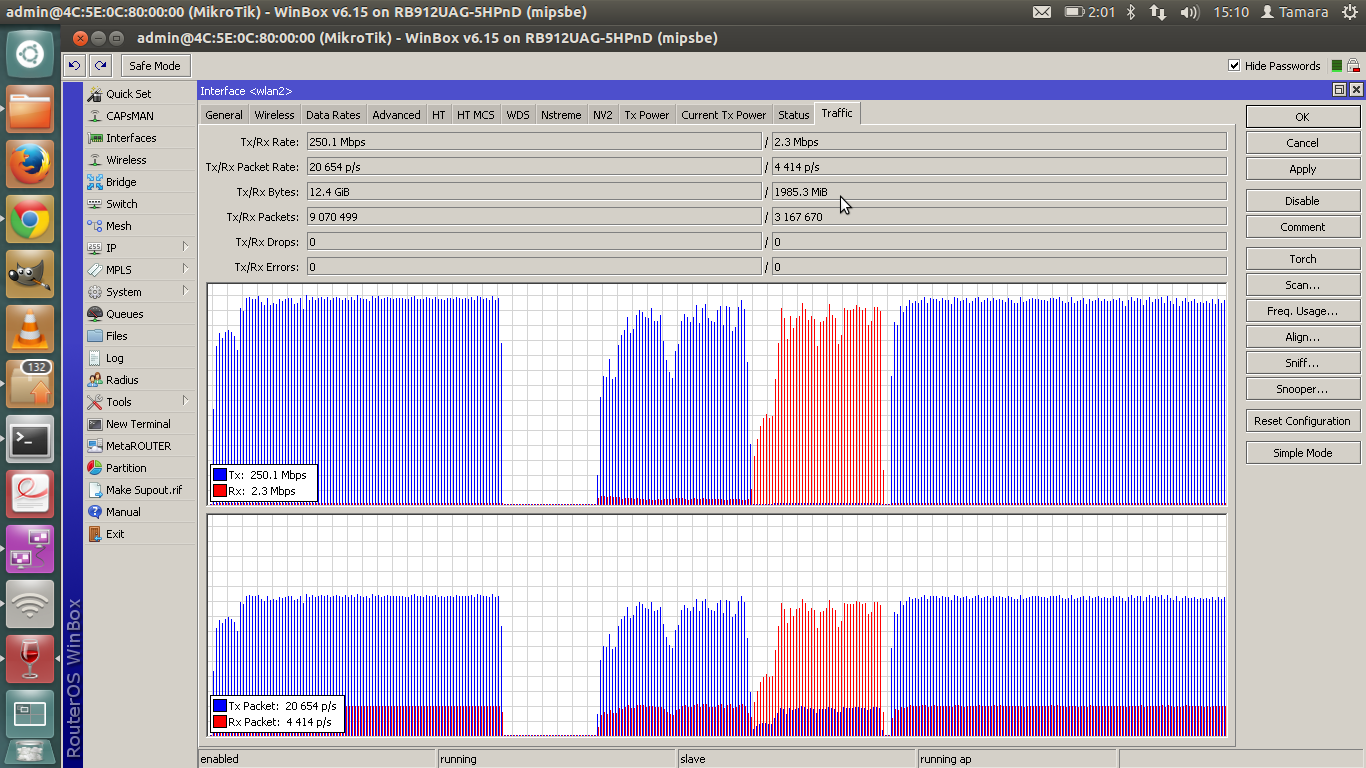Click the Torch button
Image resolution: width=1366 pixels, height=768 pixels.
point(1302,259)
